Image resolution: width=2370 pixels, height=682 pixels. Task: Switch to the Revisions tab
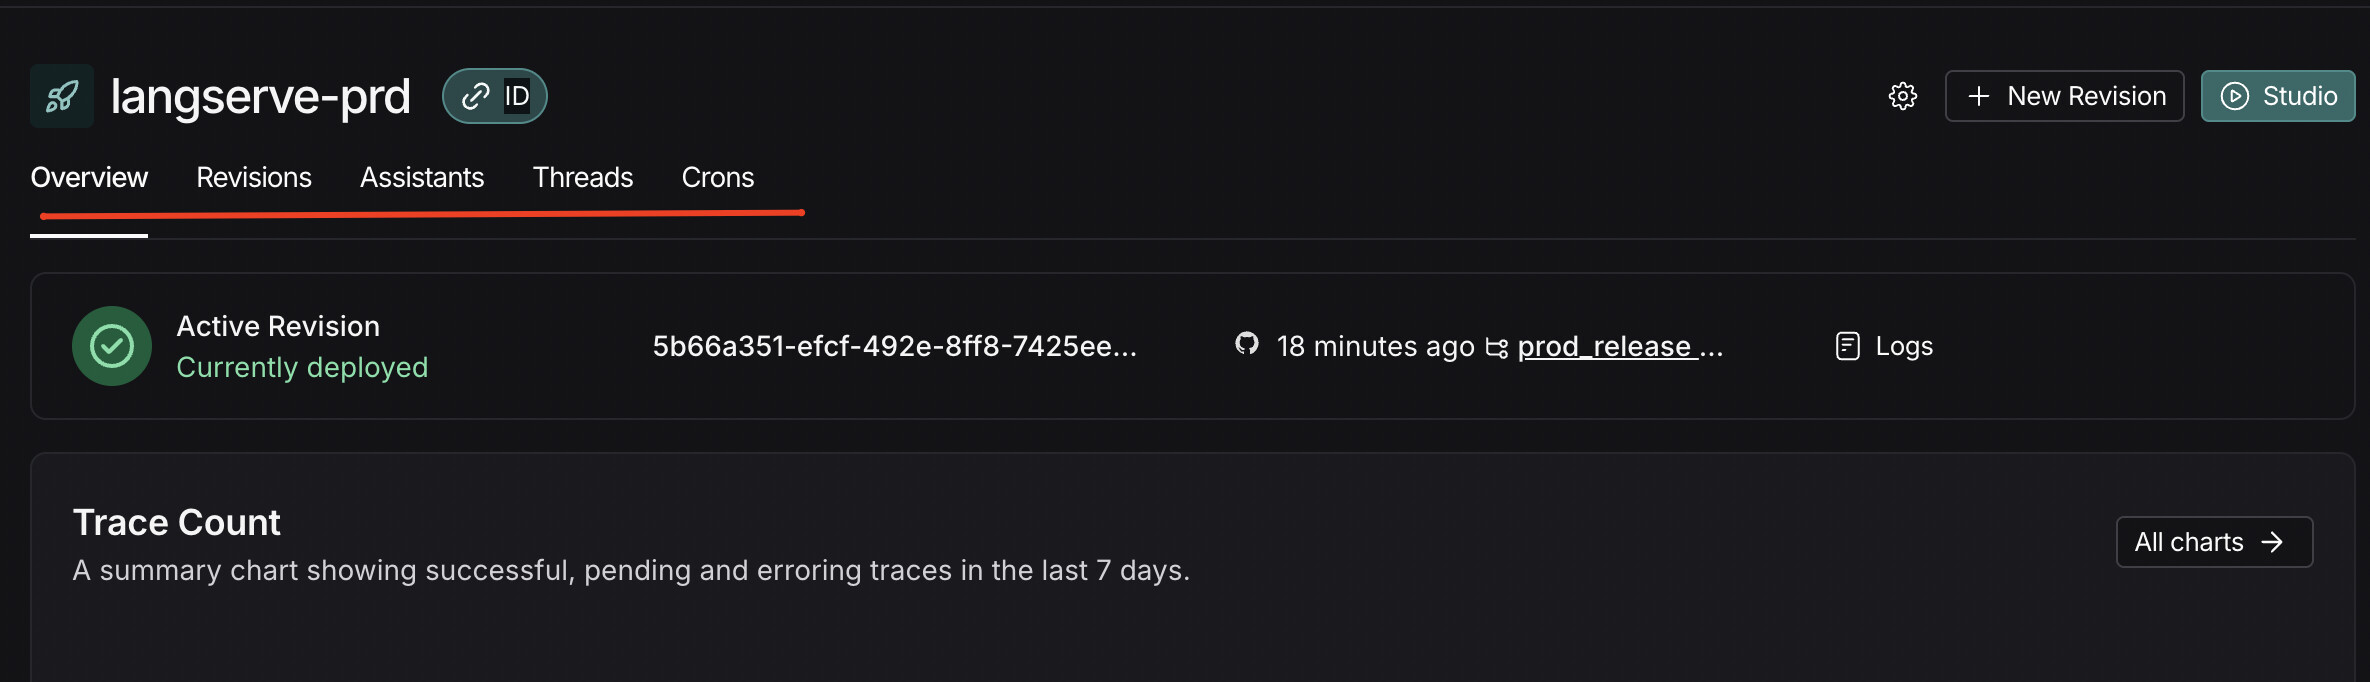[254, 177]
